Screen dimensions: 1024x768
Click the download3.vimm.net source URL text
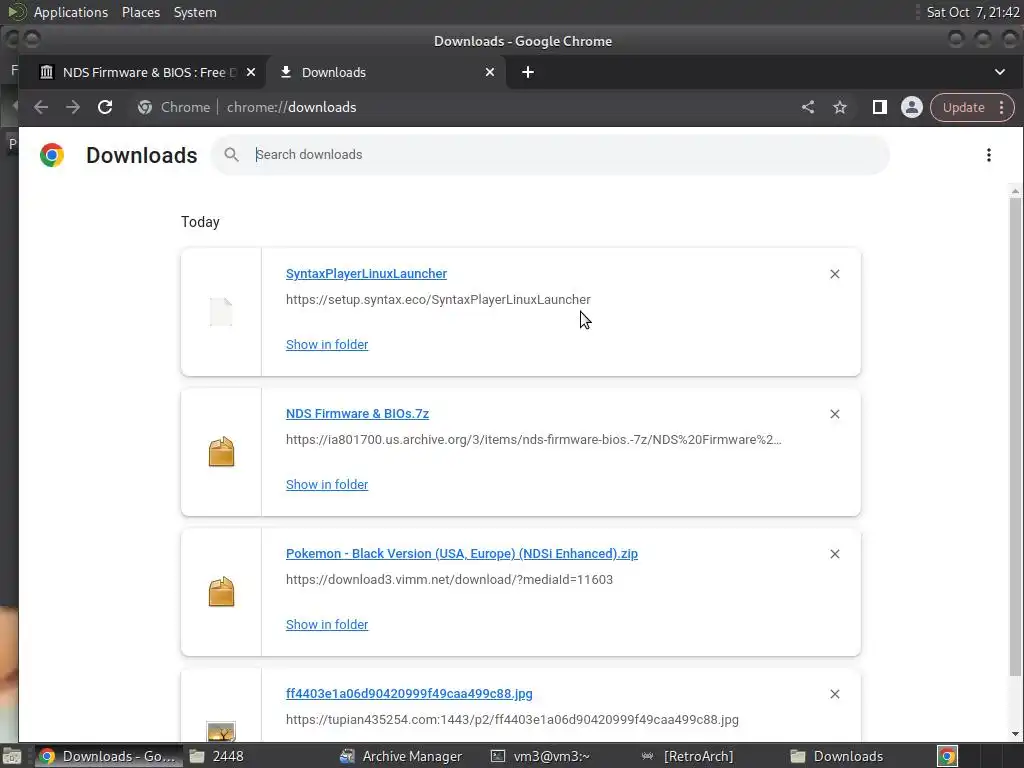pyautogui.click(x=449, y=580)
